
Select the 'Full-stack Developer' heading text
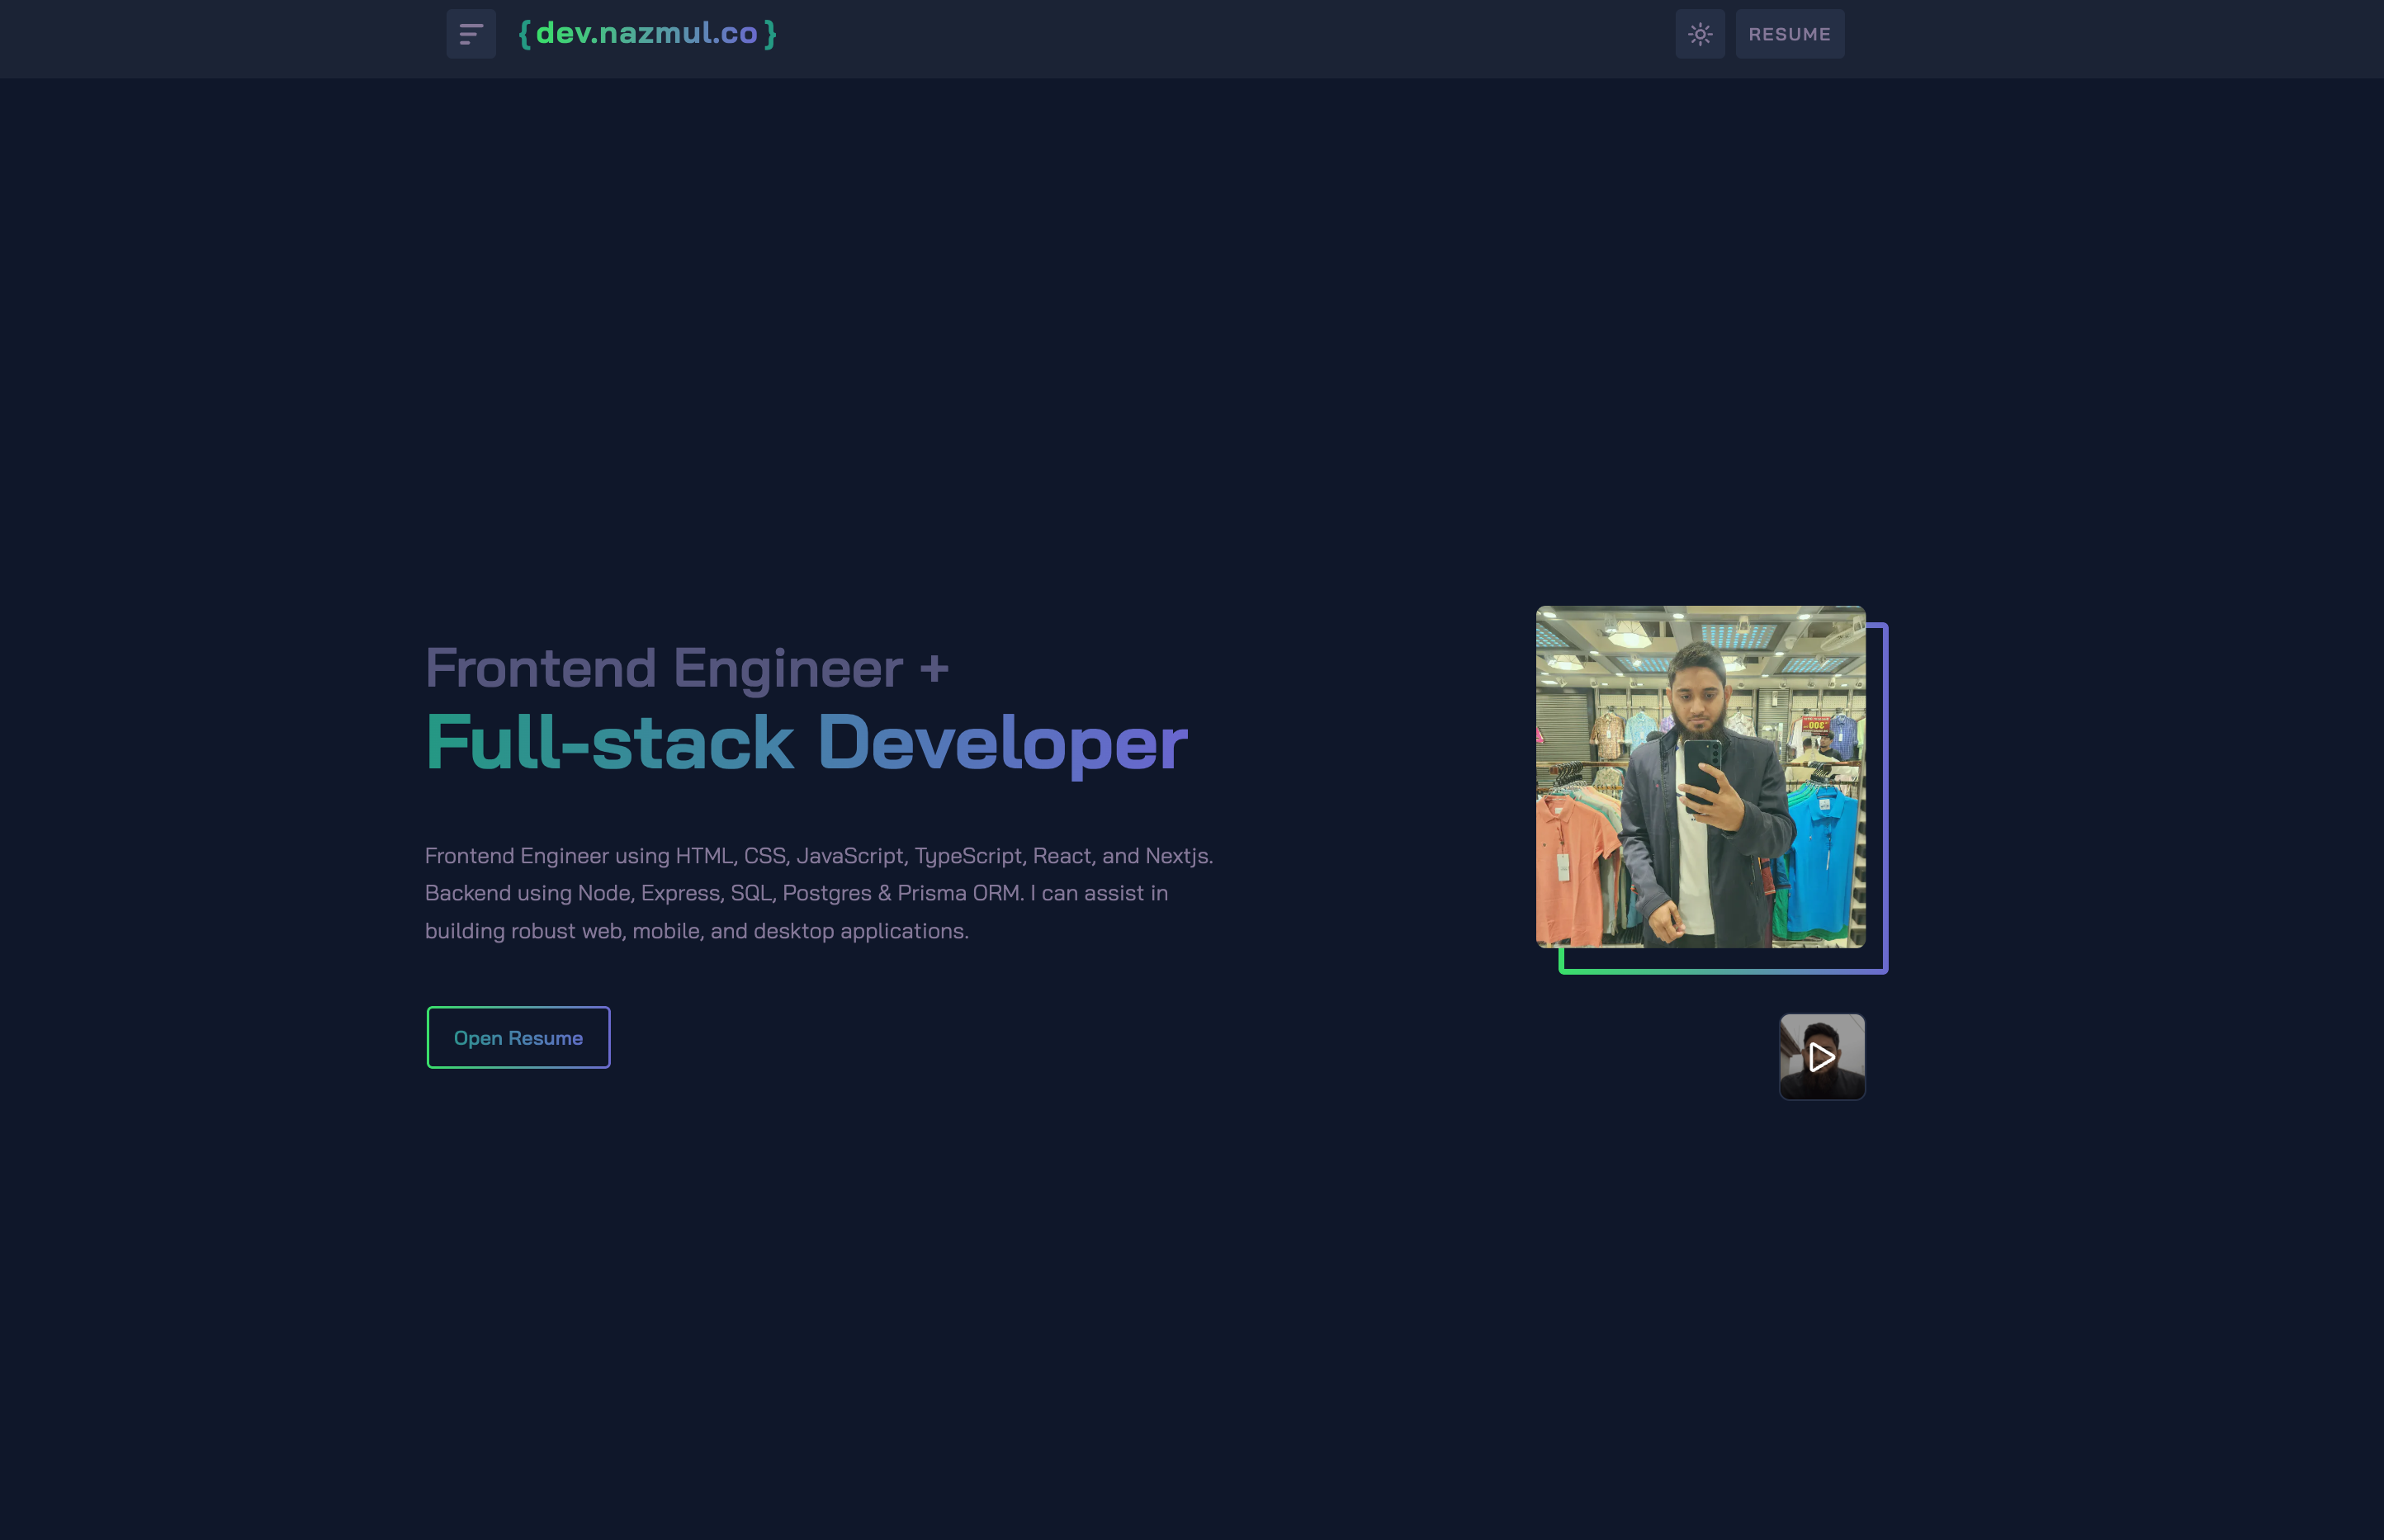(x=806, y=743)
